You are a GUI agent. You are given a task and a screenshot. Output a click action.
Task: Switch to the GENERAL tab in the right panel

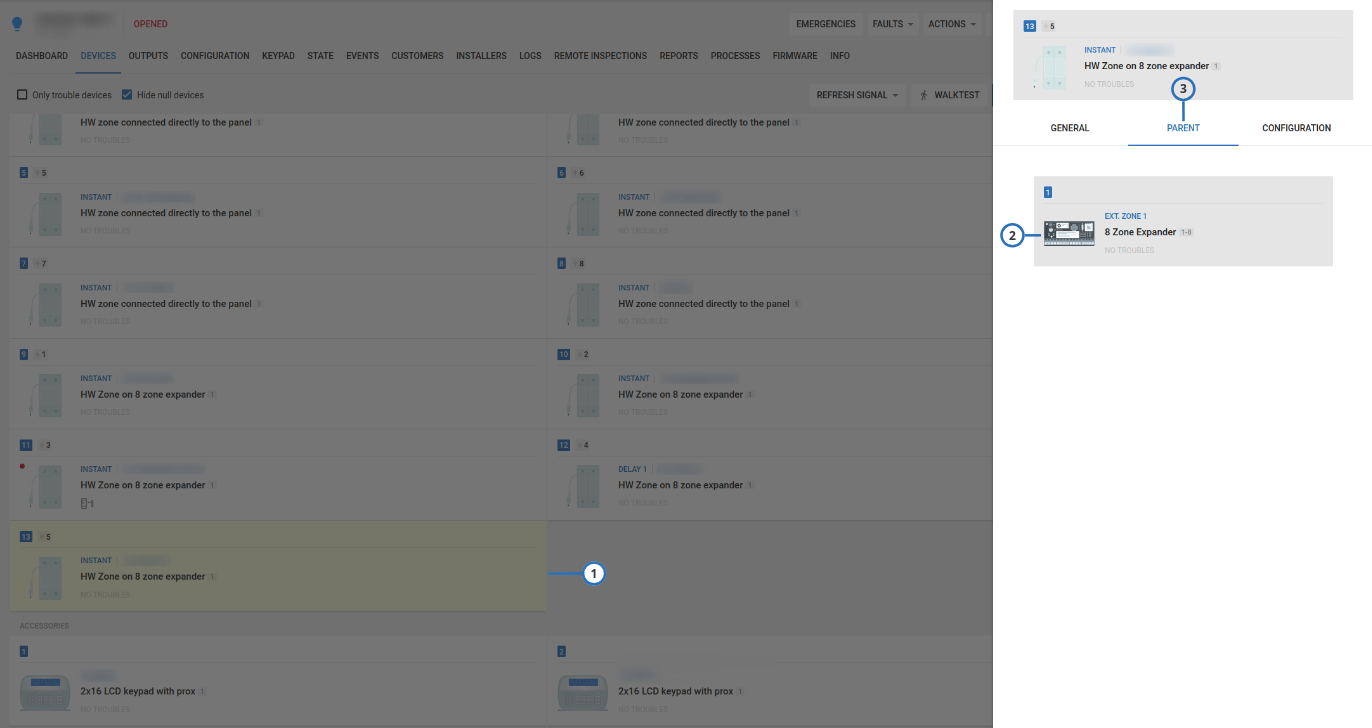pos(1069,128)
